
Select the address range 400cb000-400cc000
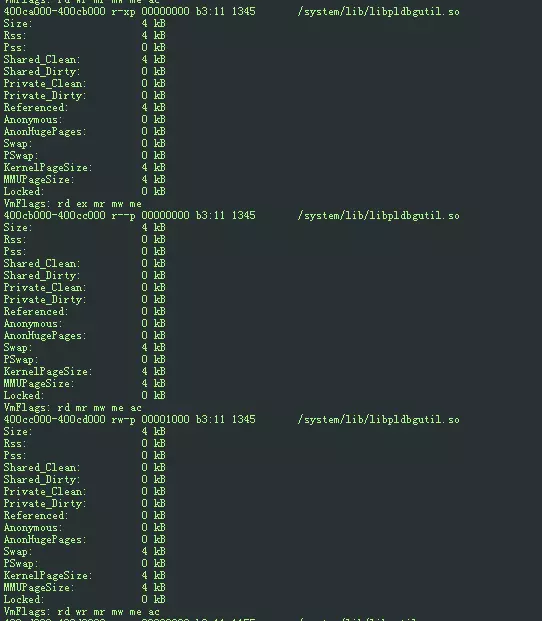(x=55, y=215)
